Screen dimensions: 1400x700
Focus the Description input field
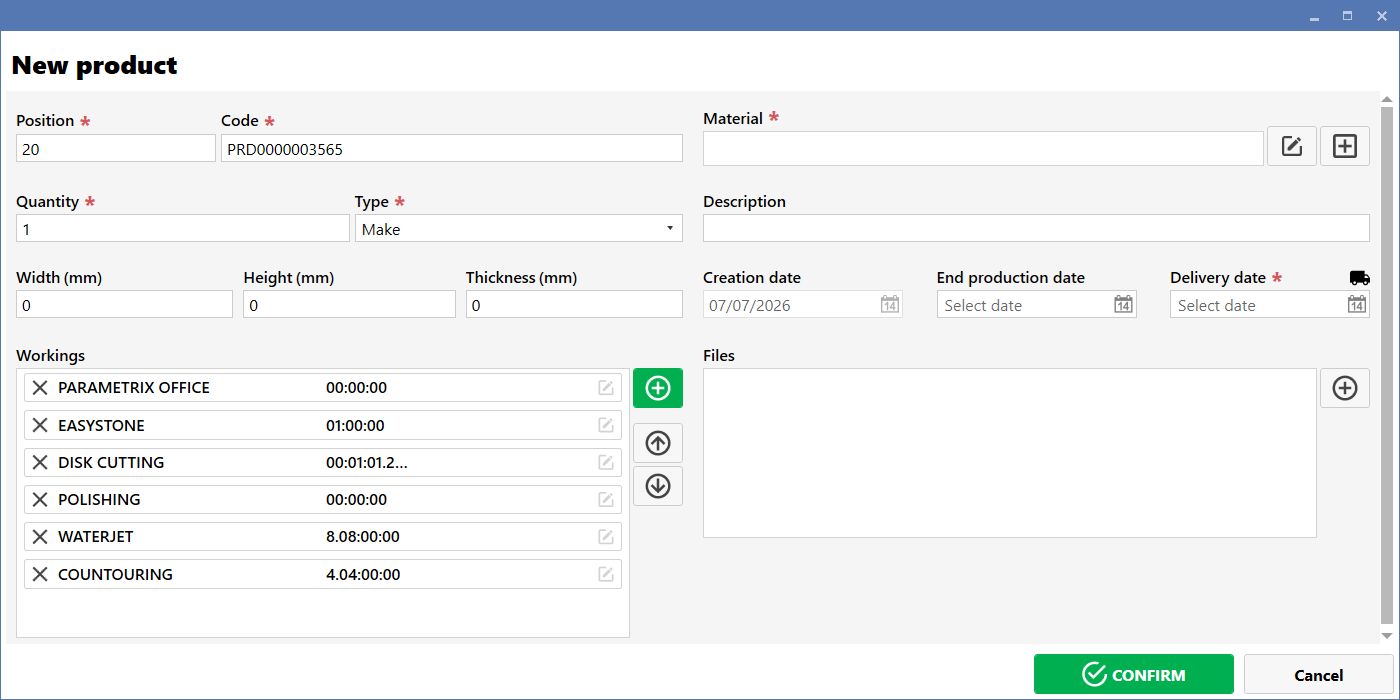point(1036,228)
